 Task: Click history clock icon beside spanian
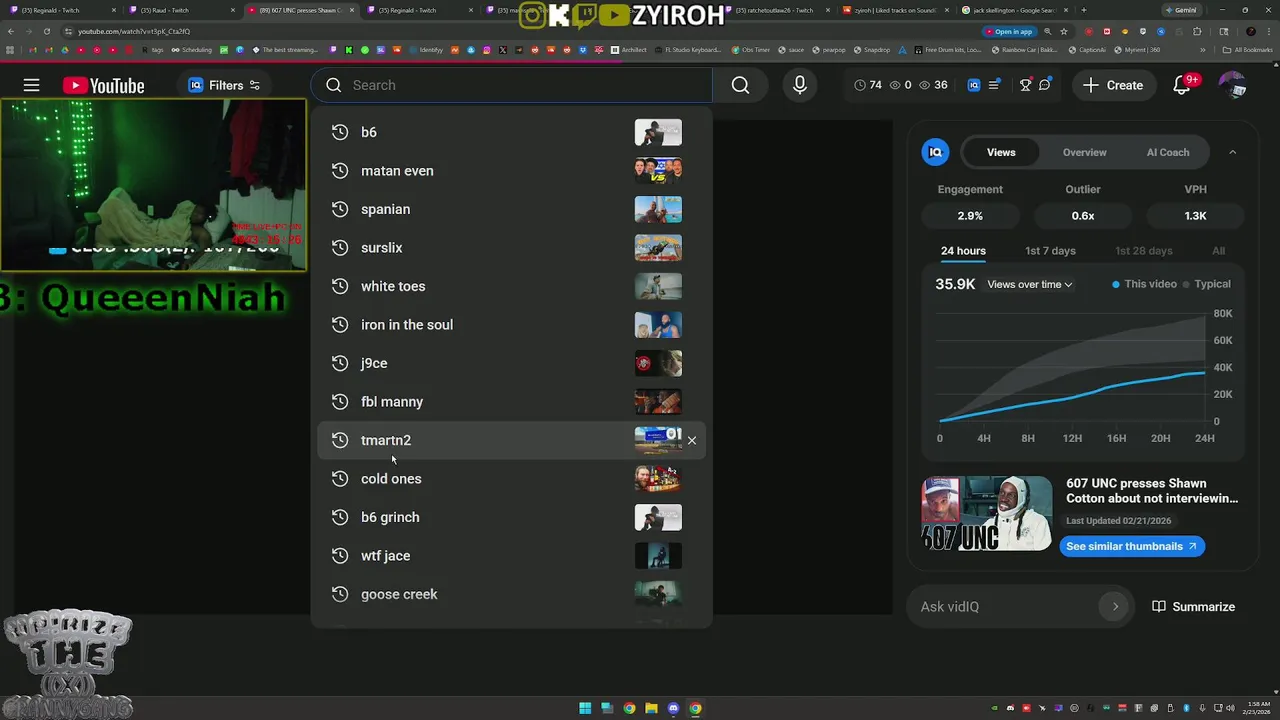pyautogui.click(x=340, y=209)
